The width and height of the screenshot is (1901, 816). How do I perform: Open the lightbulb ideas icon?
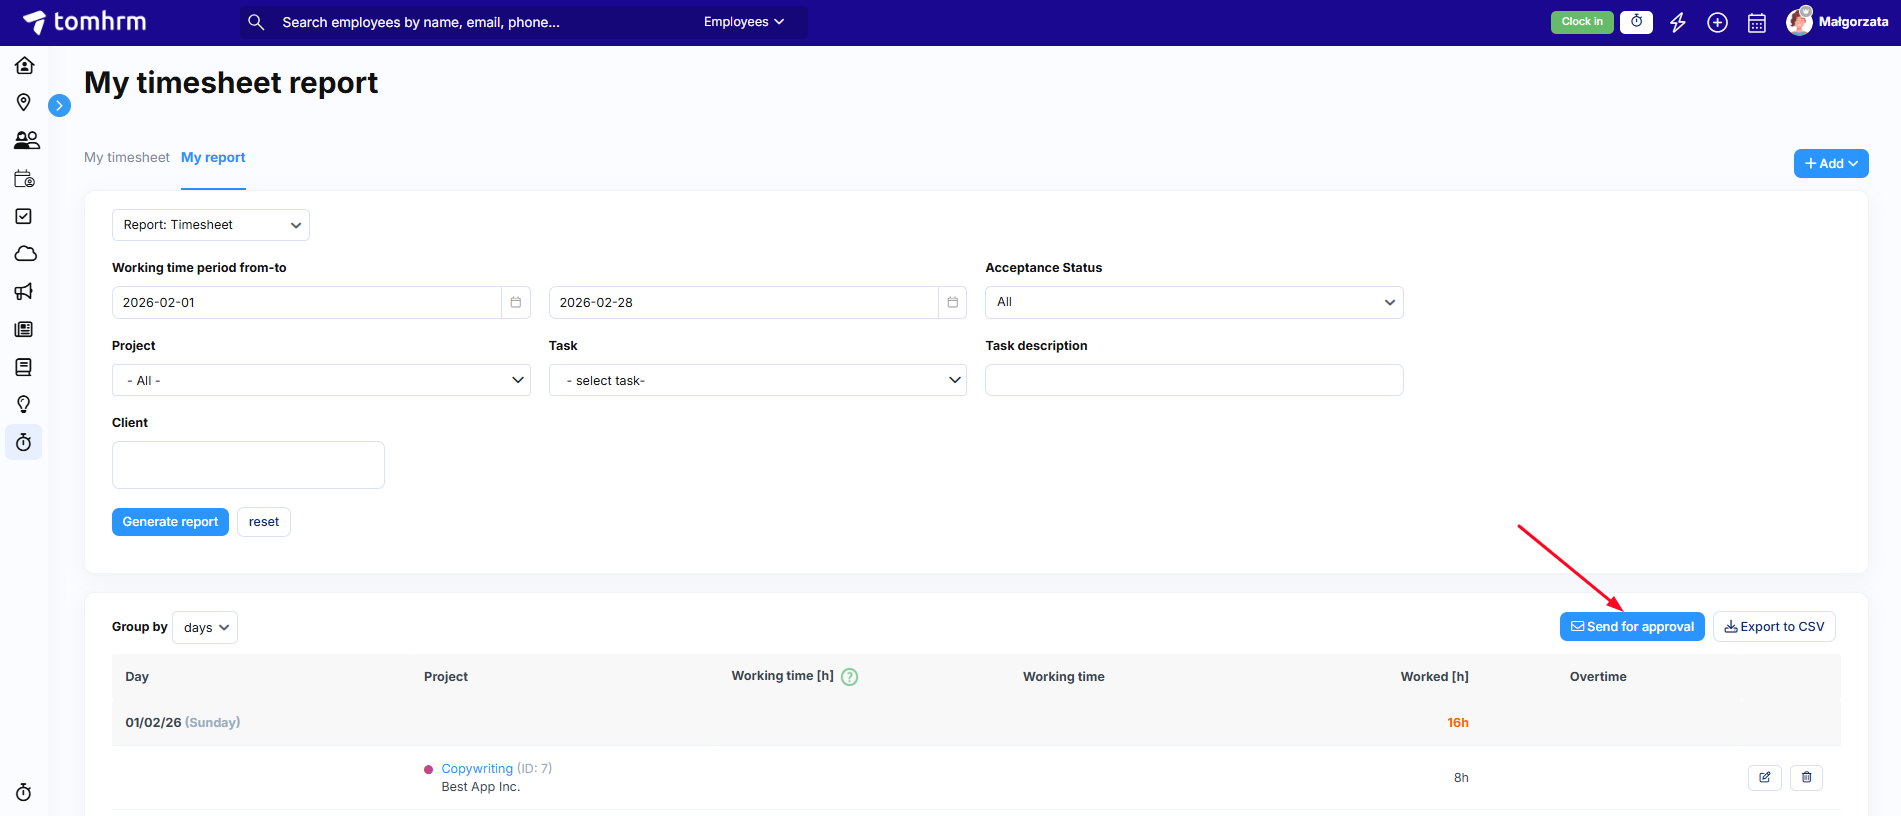click(24, 405)
